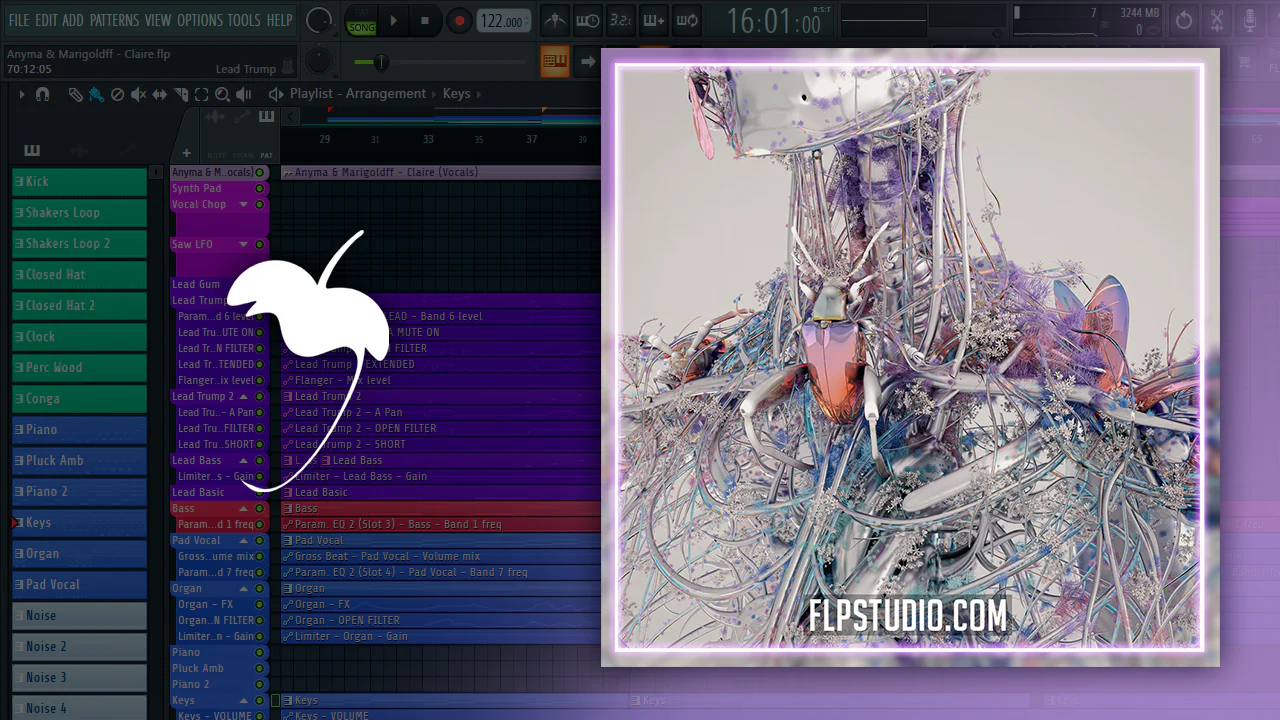Image resolution: width=1280 pixels, height=720 pixels.
Task: Click the master volume knob
Action: [x=319, y=20]
